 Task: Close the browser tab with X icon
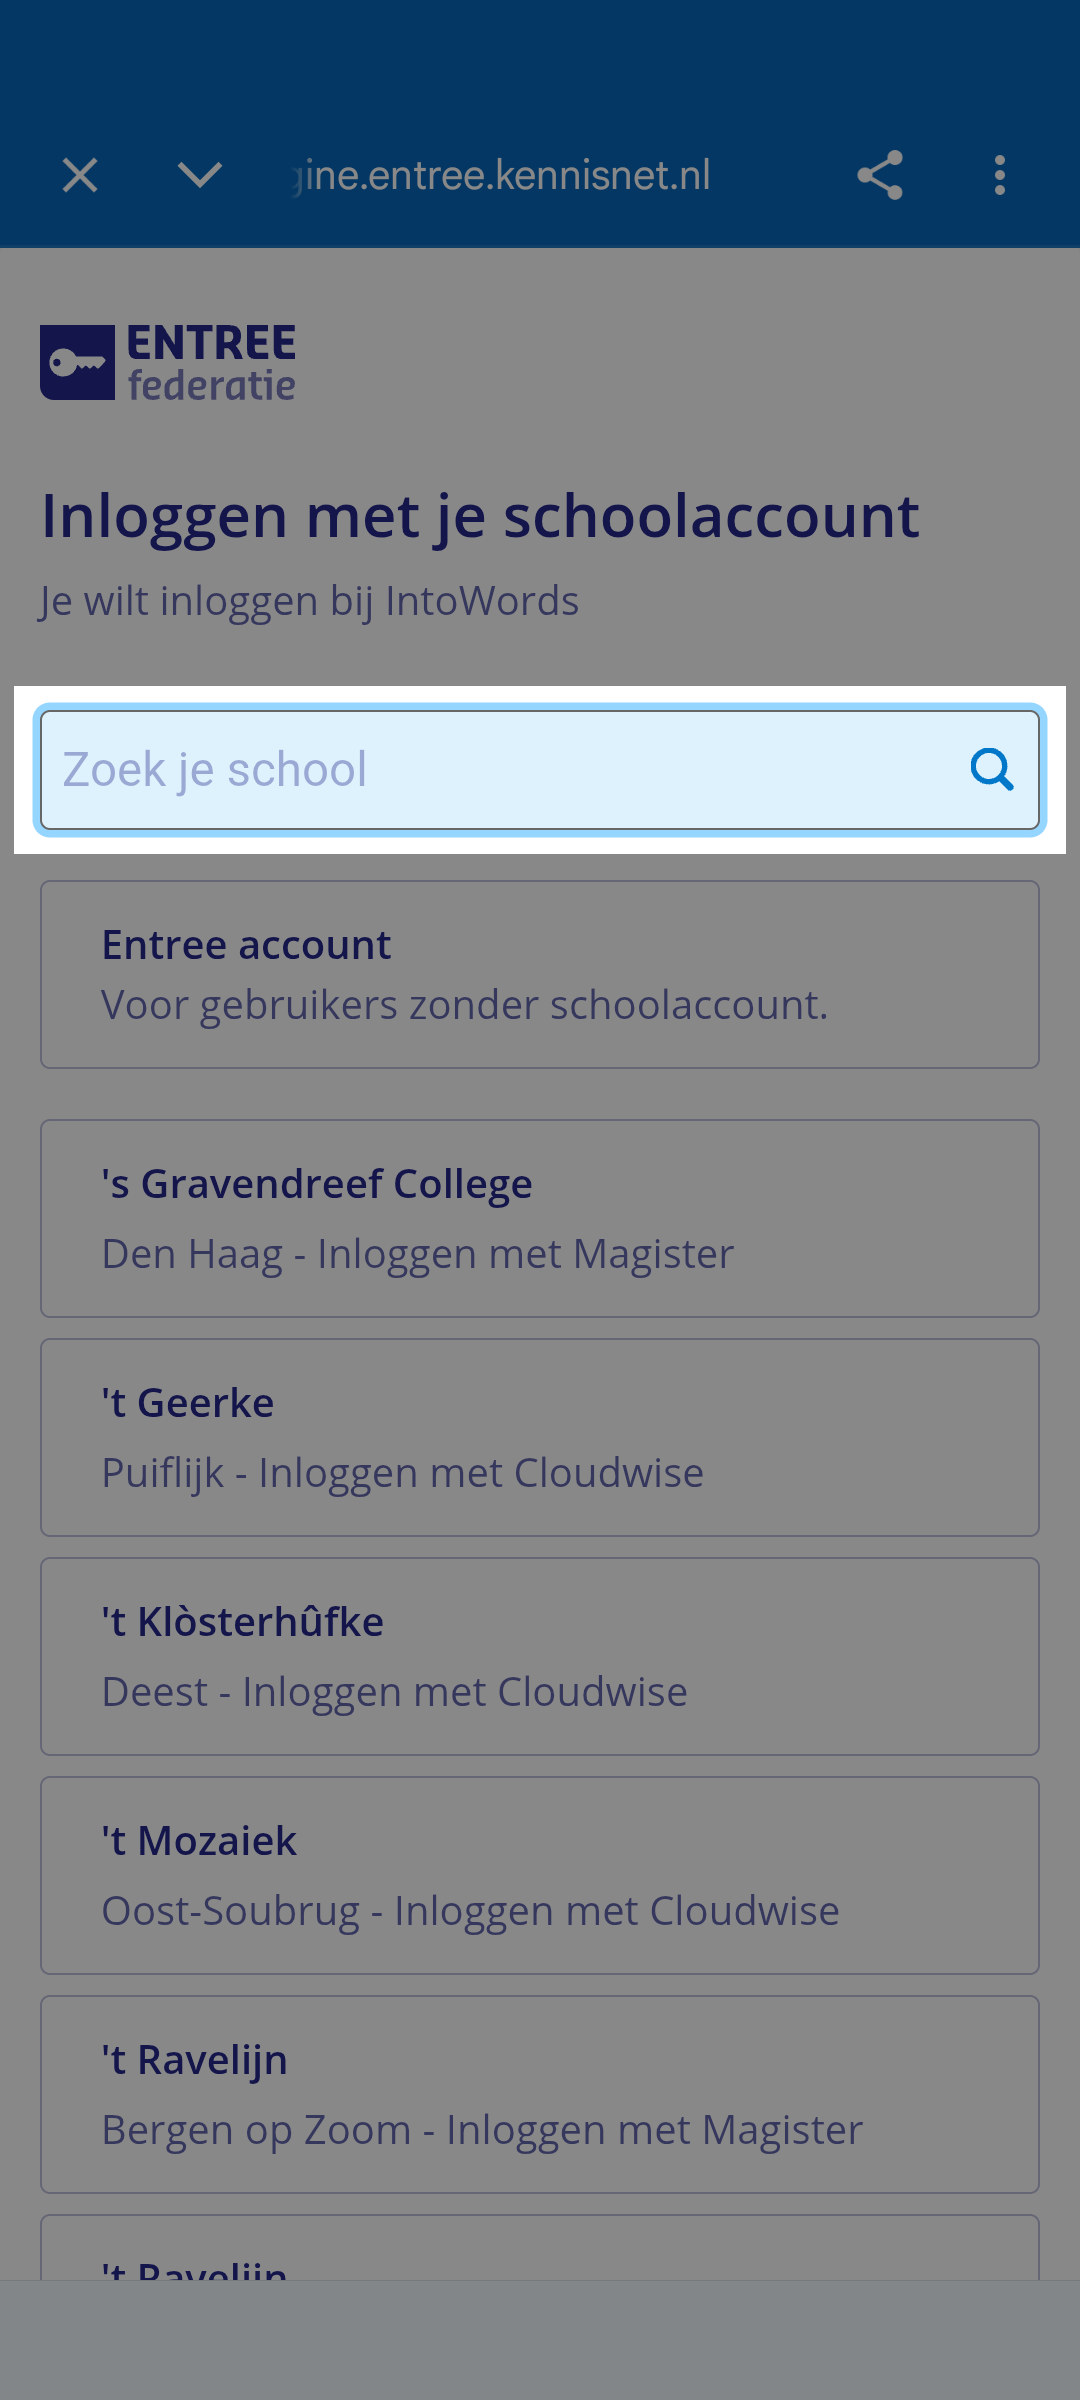pos(80,176)
